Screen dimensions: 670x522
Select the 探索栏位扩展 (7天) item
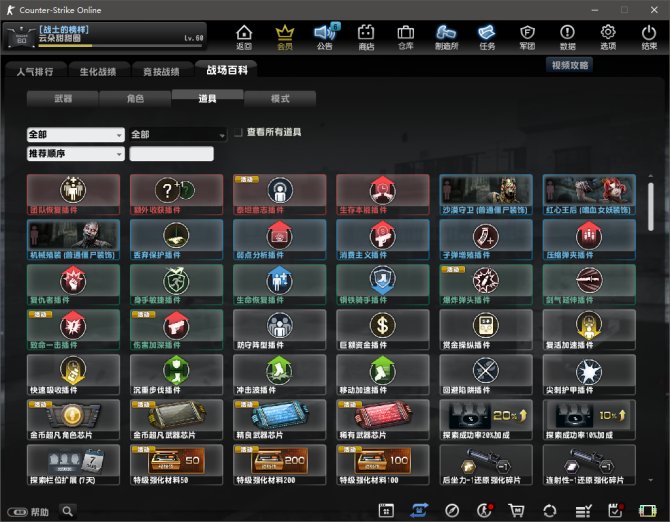point(73,465)
